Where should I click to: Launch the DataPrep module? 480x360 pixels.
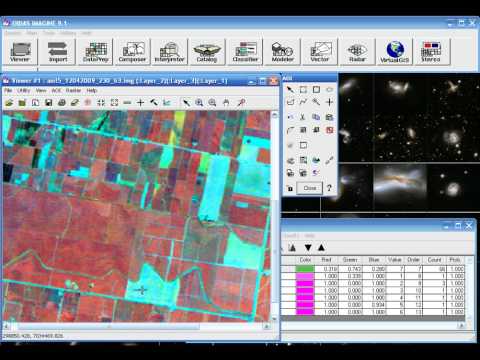[96, 52]
